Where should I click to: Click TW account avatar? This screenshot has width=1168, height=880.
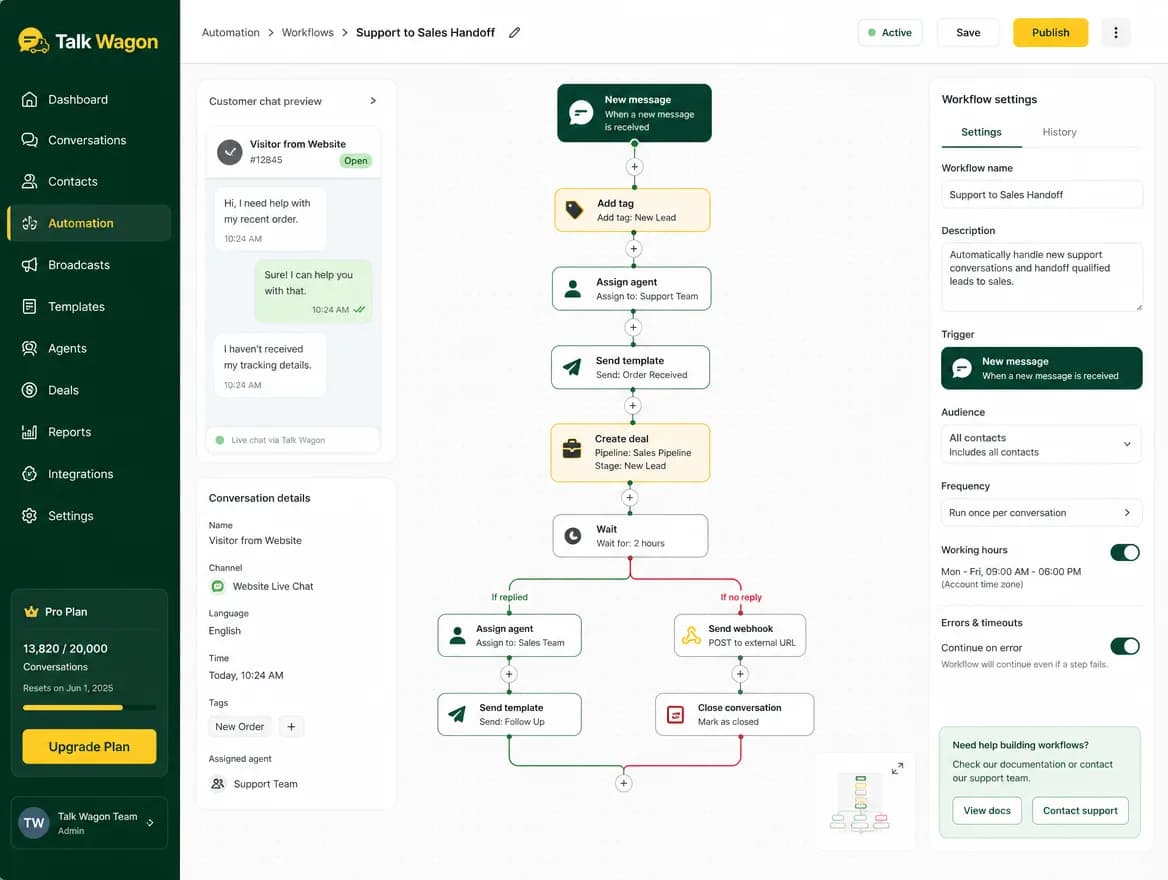(34, 823)
